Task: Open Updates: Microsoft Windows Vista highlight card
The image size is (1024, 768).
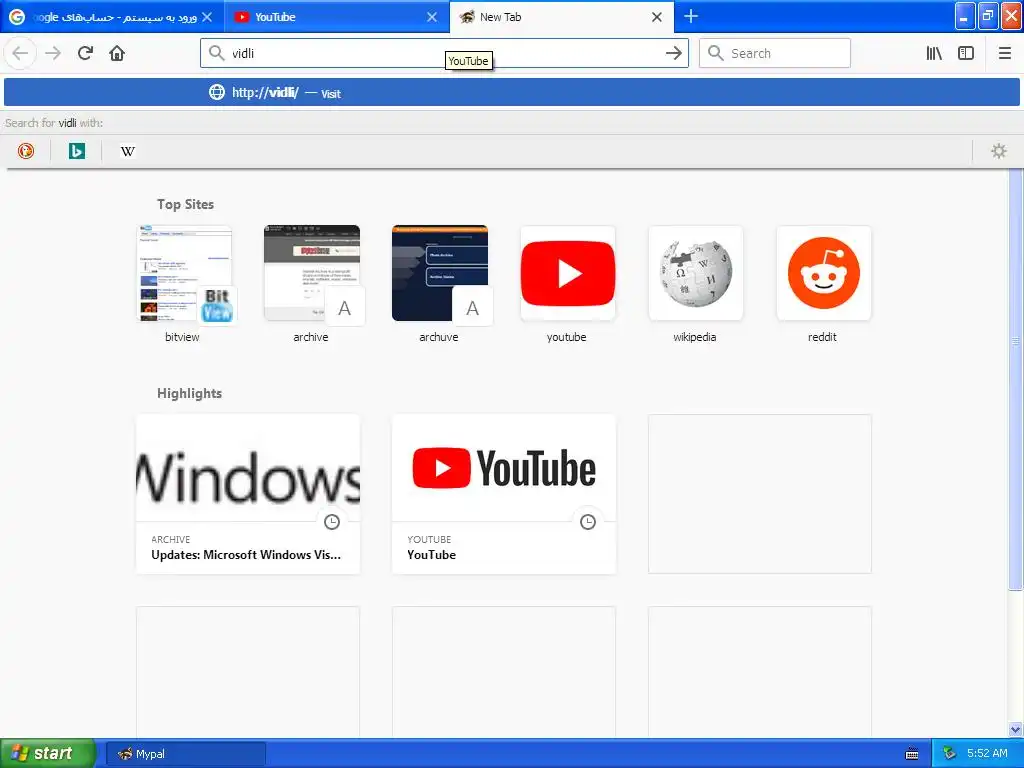Action: point(248,494)
